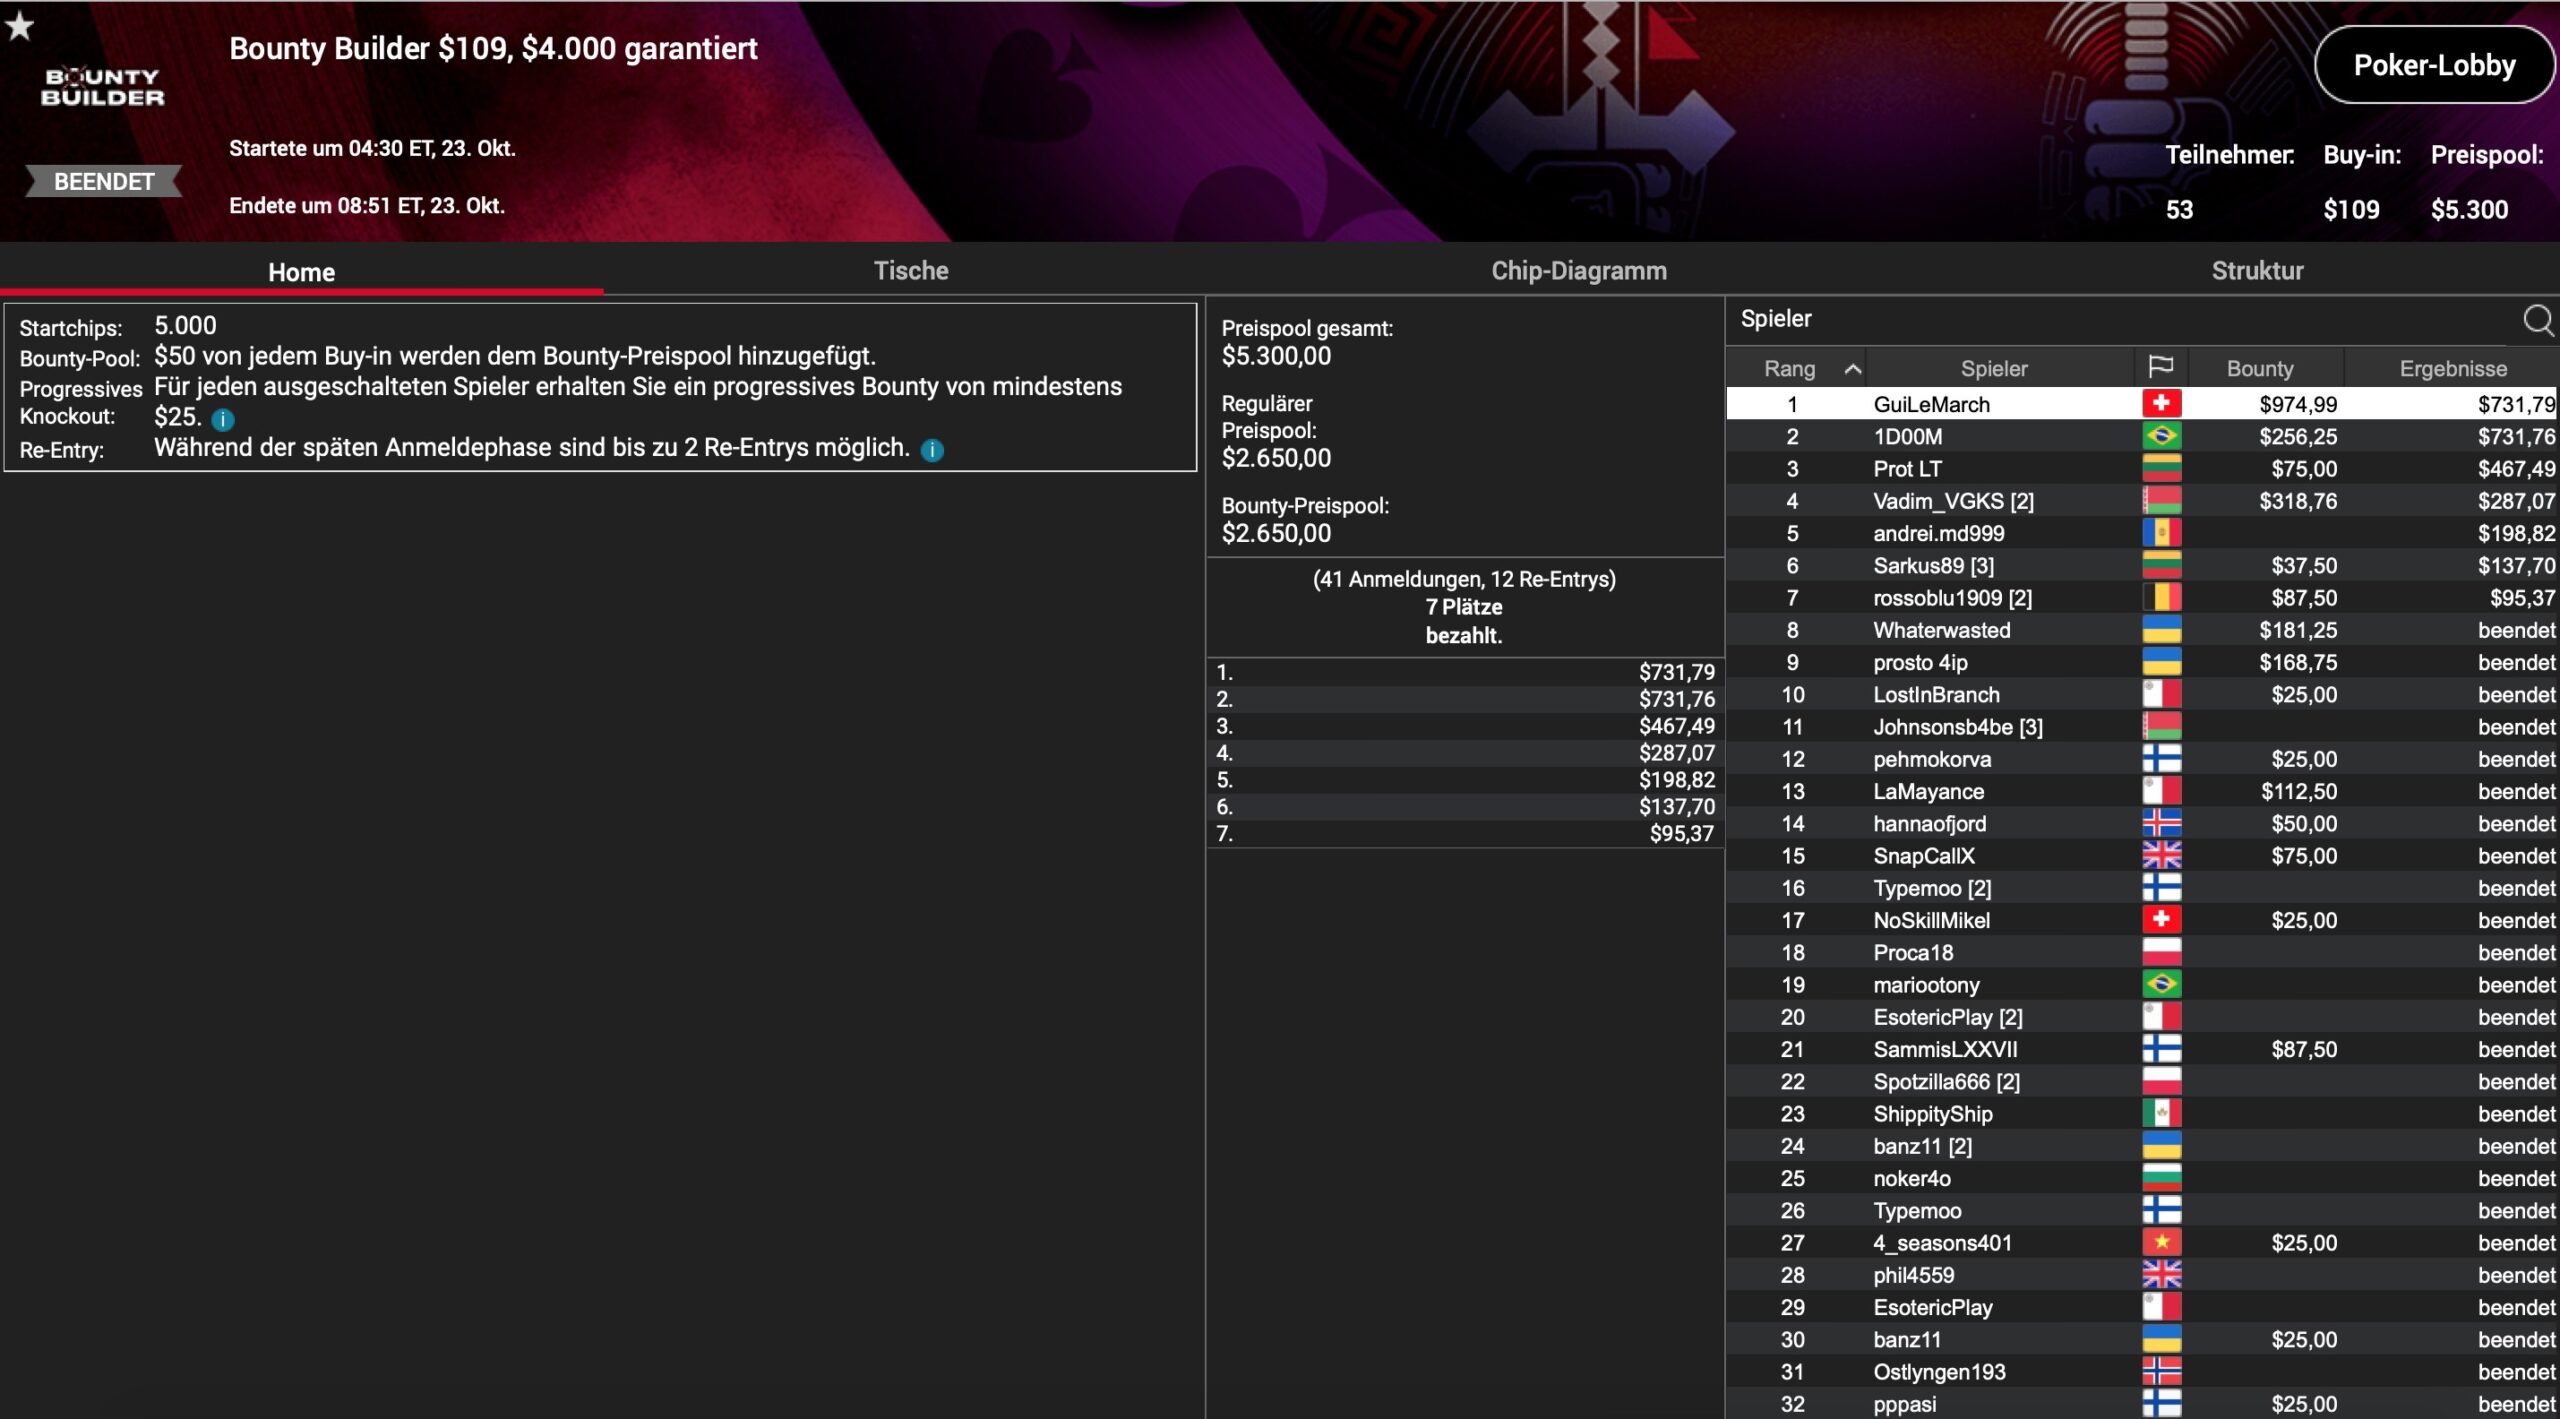Sort by the Ergebnisse column header
Screen dimensions: 2560x1419
2452,369
